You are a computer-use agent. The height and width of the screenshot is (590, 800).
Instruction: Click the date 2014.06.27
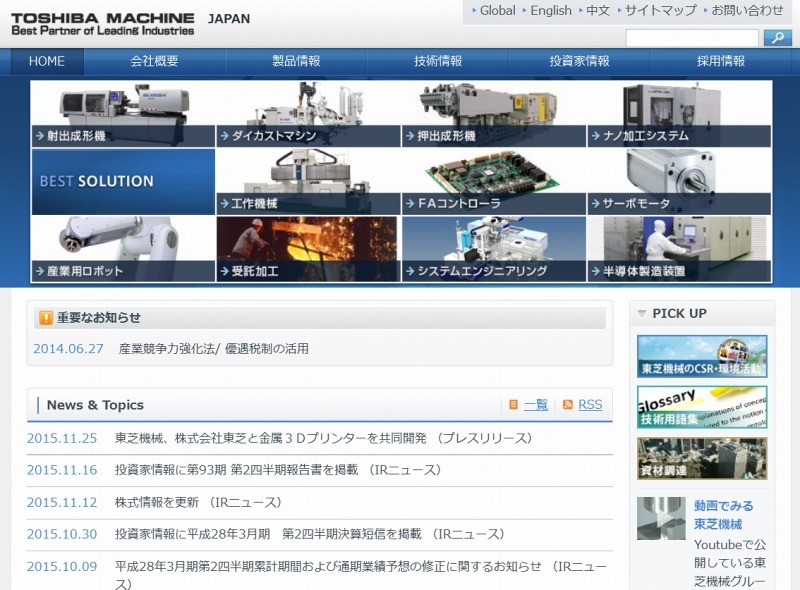(68, 349)
